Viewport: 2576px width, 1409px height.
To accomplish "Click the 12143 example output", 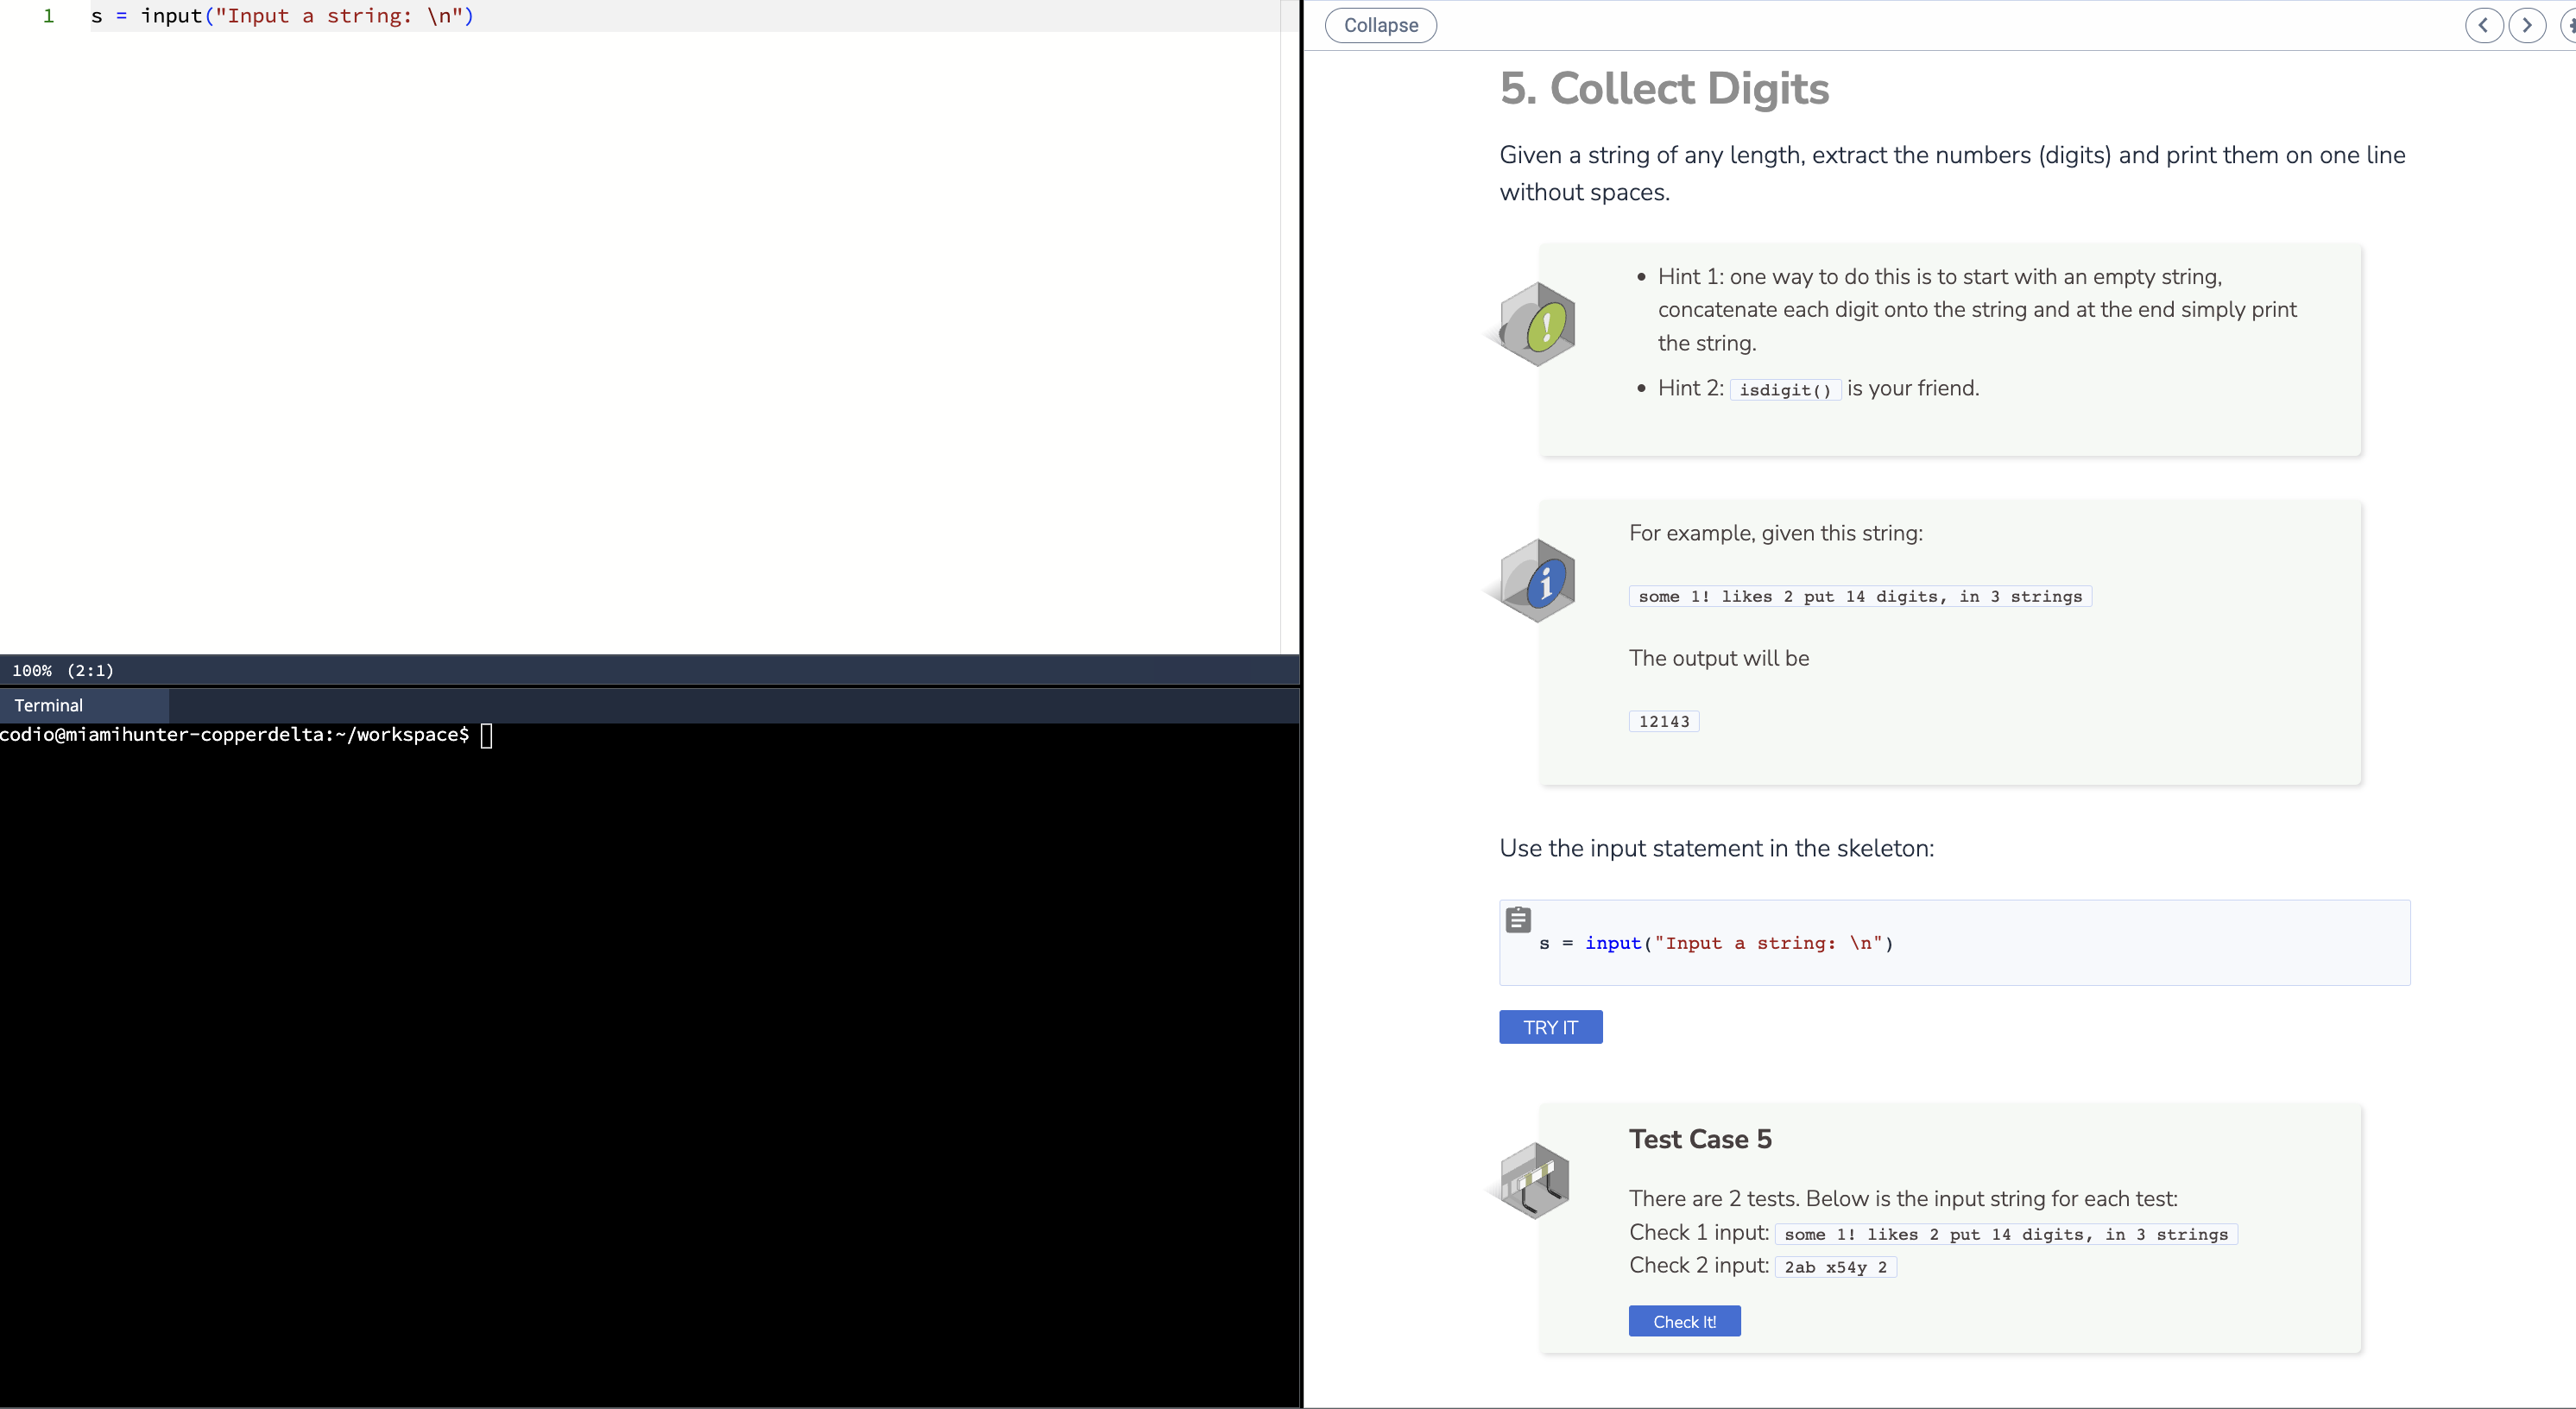I will pyautogui.click(x=1664, y=721).
